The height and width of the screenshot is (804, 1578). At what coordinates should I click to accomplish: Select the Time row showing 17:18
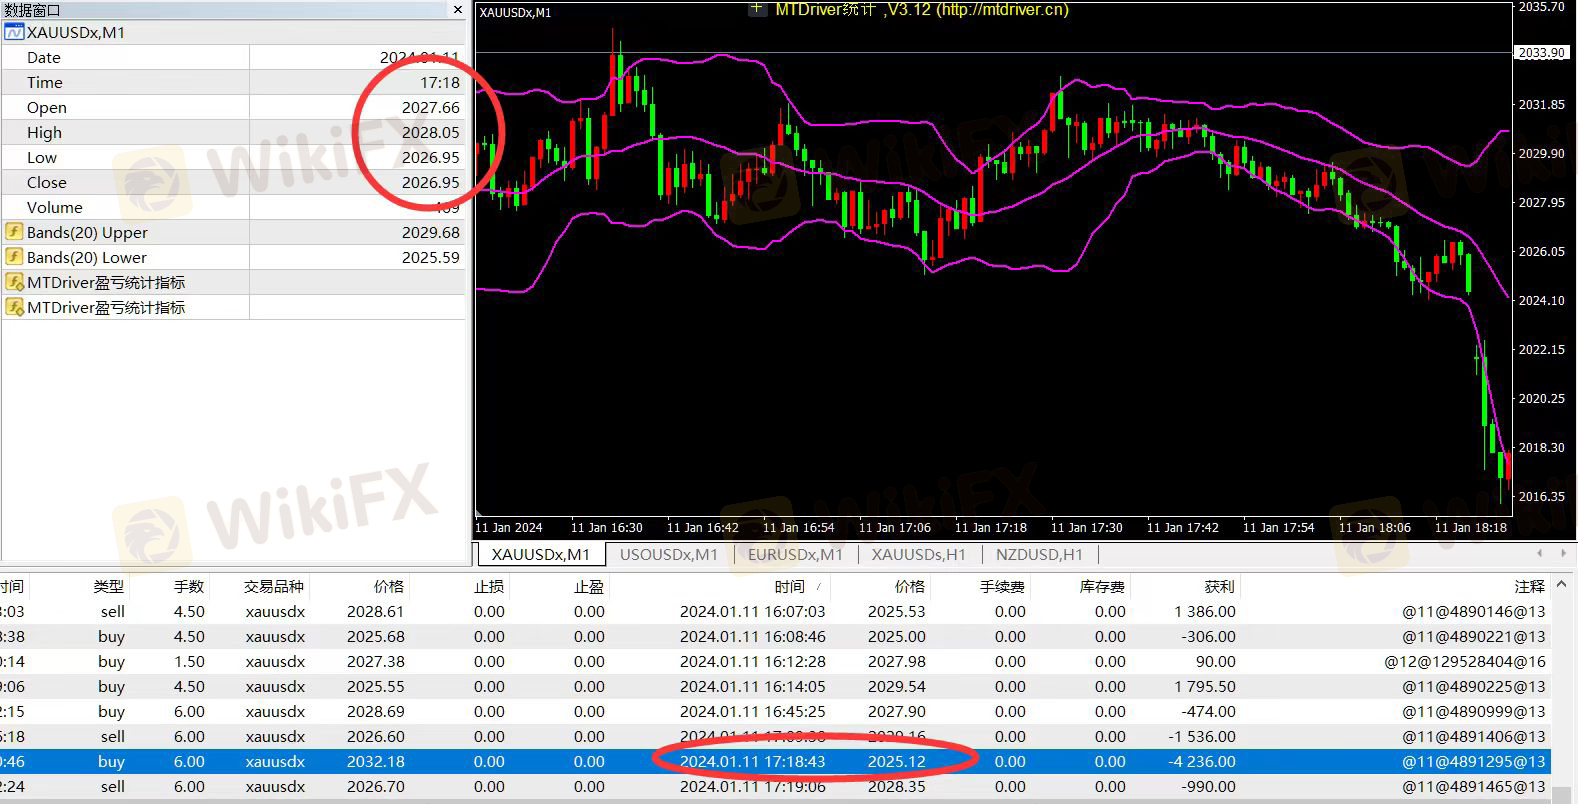(x=233, y=82)
